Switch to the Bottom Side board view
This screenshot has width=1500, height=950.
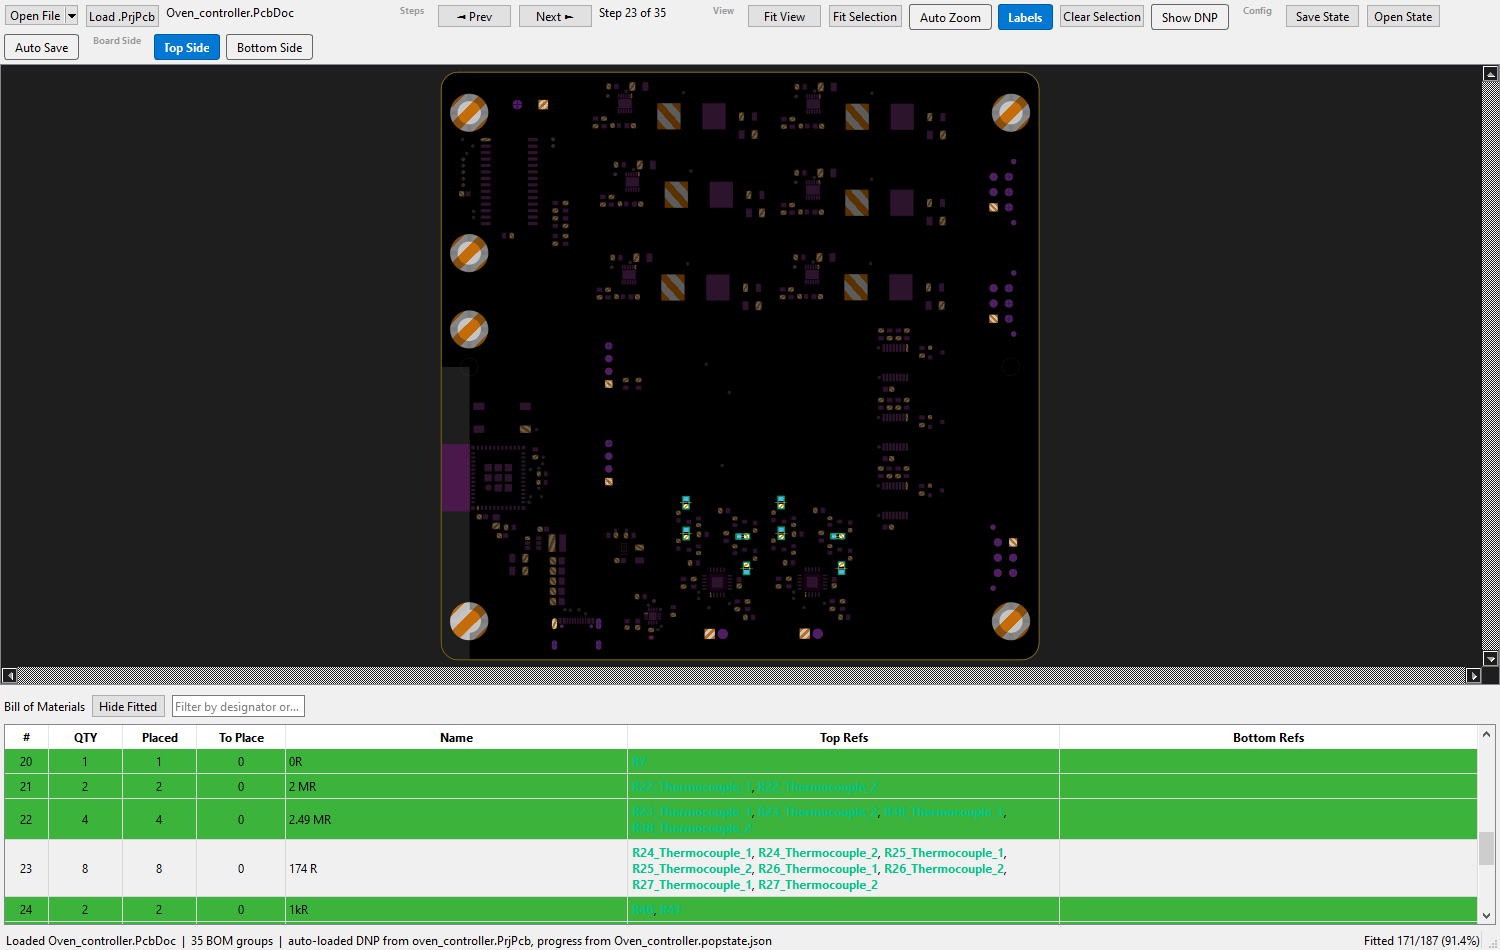pos(269,47)
